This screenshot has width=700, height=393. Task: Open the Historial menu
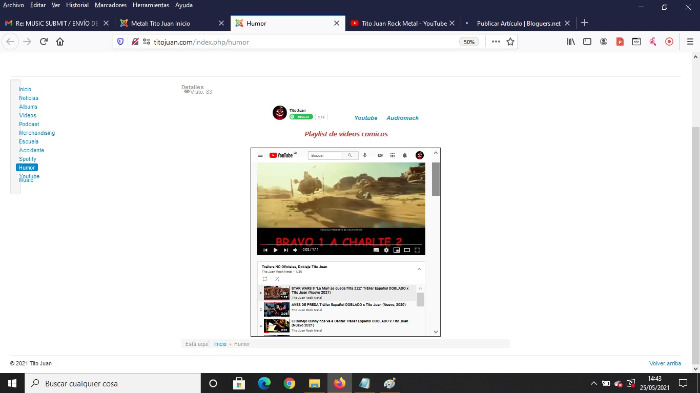[77, 5]
